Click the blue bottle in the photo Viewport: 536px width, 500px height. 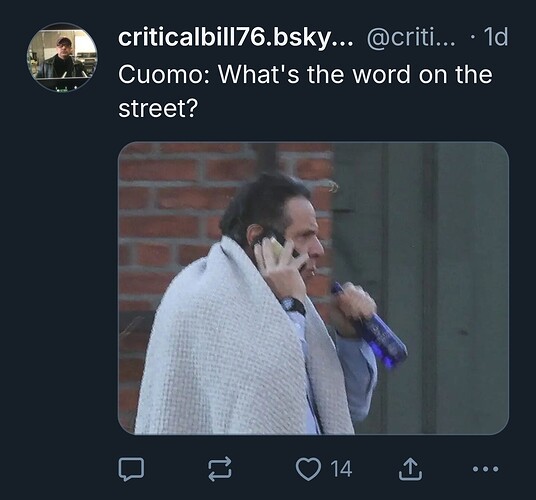(373, 327)
